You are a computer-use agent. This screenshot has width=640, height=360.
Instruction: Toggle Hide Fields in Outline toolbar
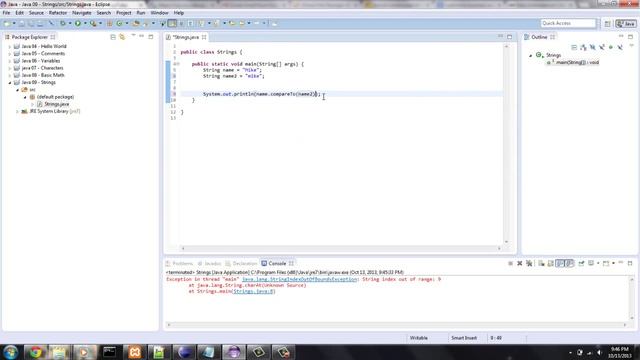(592, 47)
